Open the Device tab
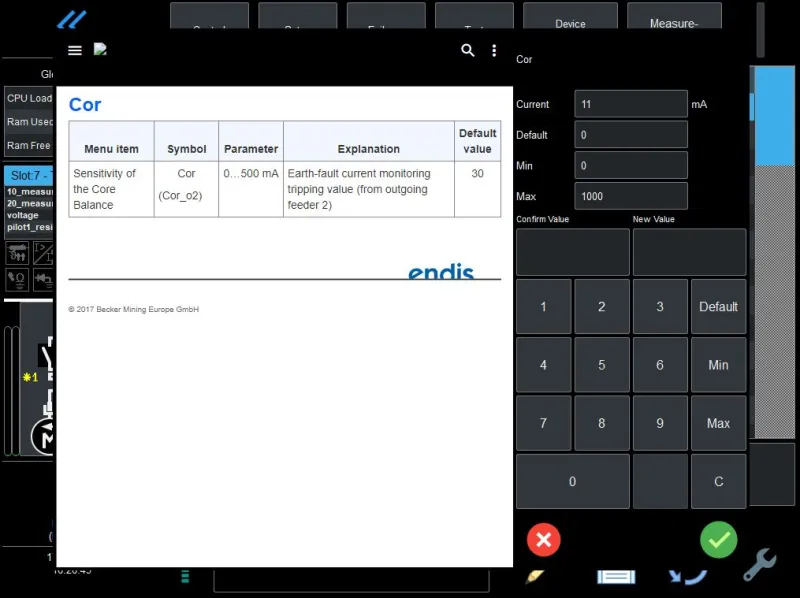Screen dimensions: 800x598 click(x=570, y=16)
